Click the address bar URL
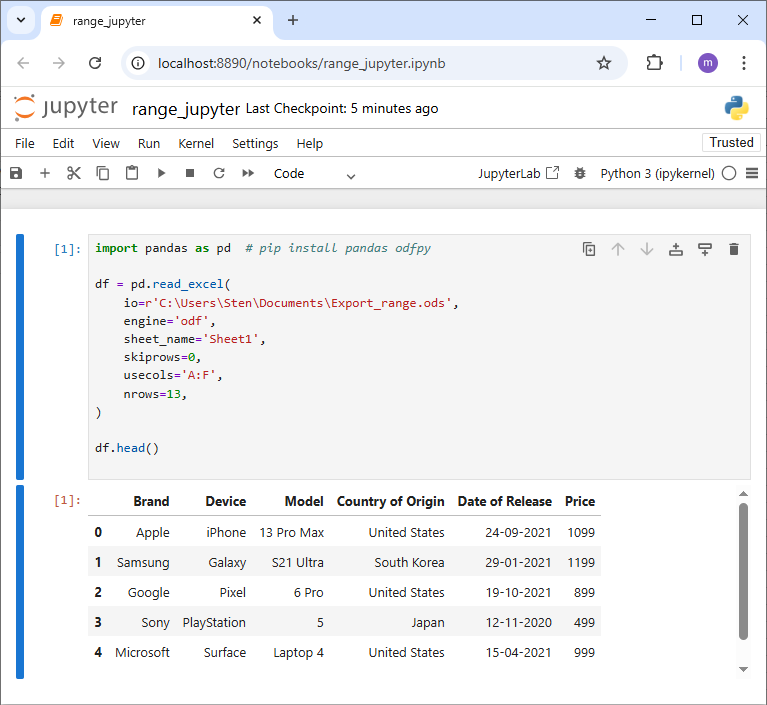The height and width of the screenshot is (705, 767). coord(301,64)
